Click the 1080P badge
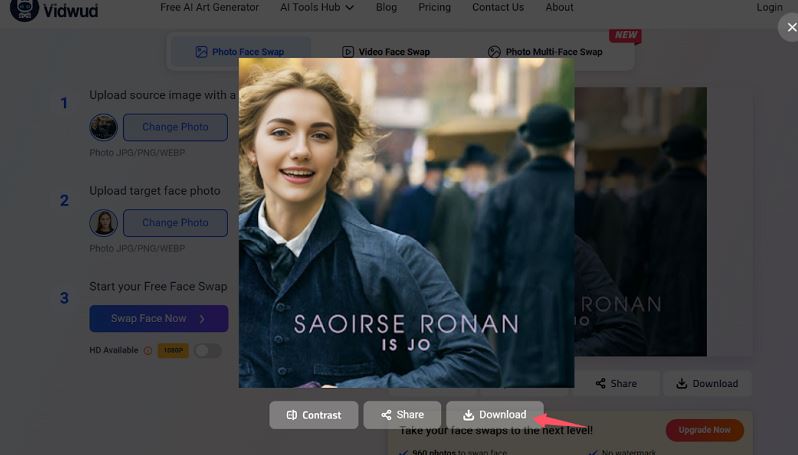 click(173, 351)
